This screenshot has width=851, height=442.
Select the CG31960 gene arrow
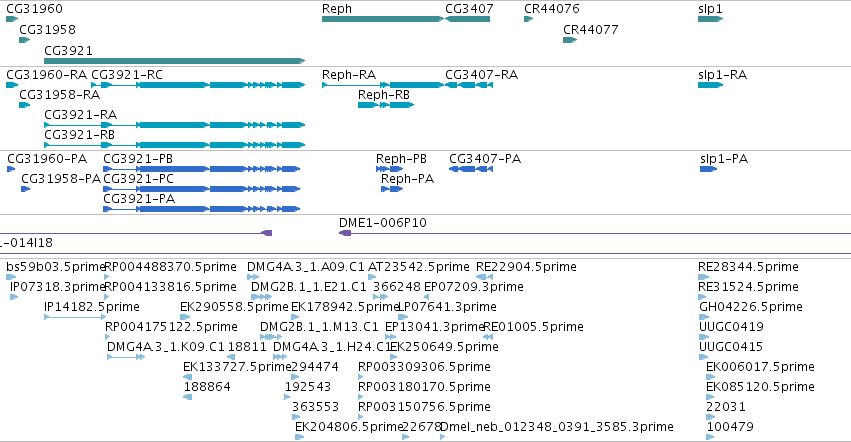click(12, 19)
